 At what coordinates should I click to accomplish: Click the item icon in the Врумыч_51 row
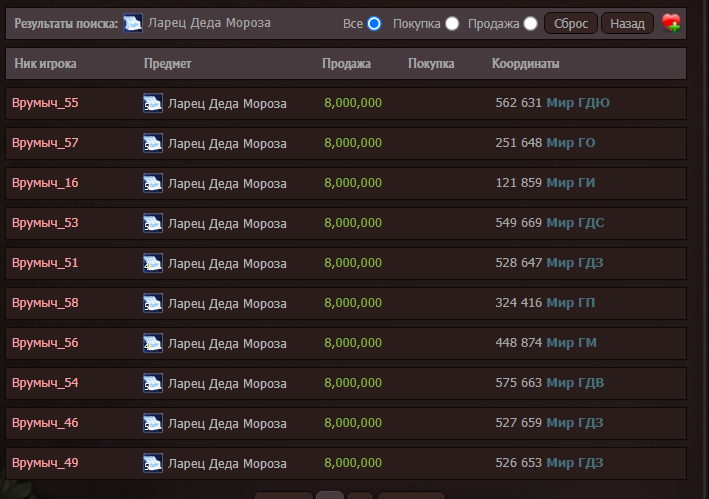[x=153, y=263]
